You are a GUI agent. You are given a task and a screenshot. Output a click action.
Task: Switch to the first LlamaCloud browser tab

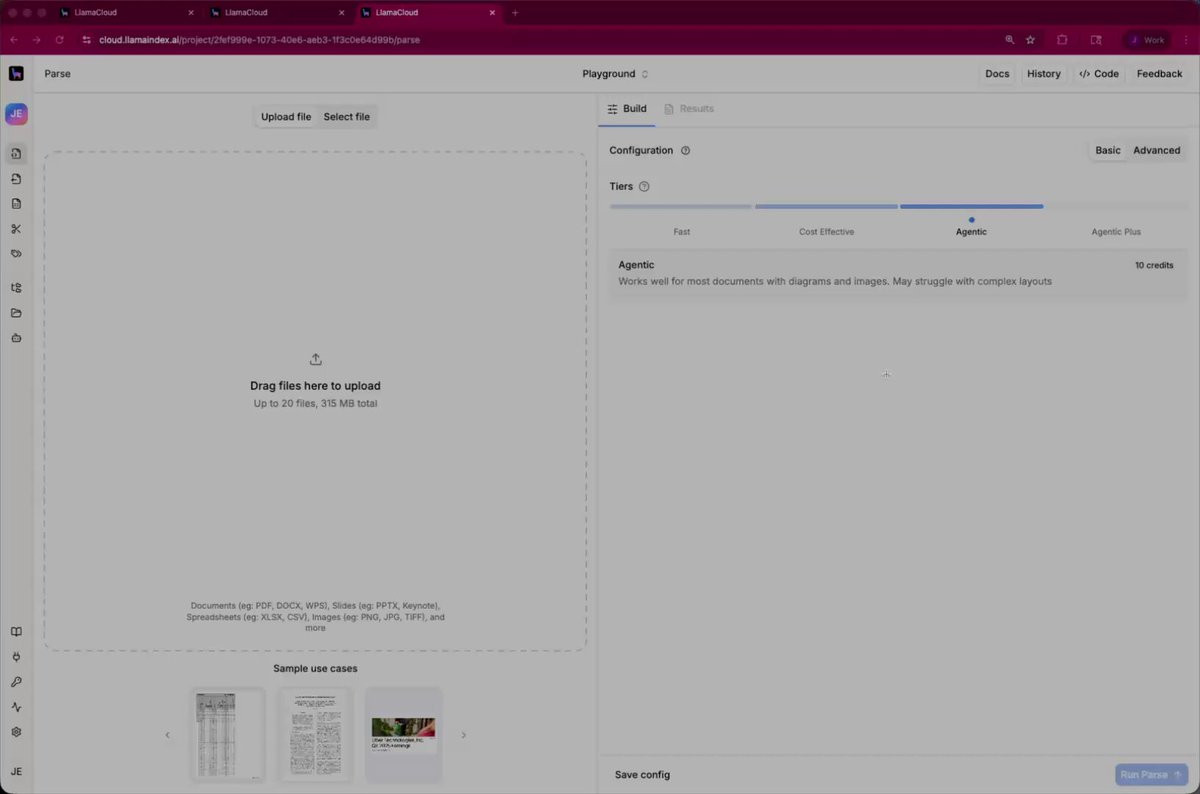pyautogui.click(x=124, y=13)
